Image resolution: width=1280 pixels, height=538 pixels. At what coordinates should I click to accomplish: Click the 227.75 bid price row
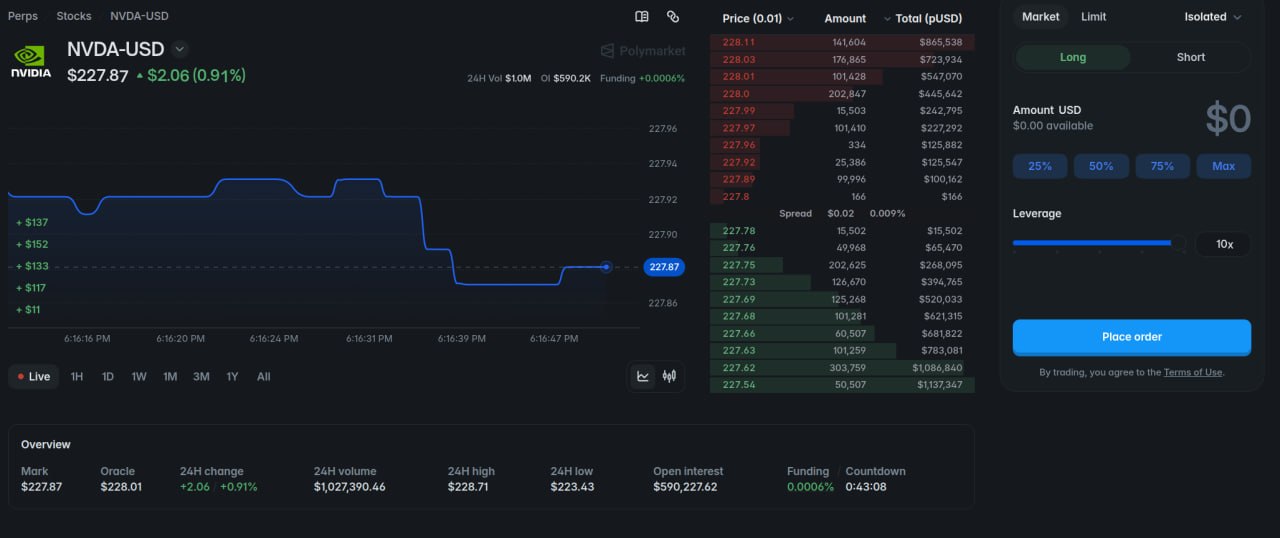point(842,265)
